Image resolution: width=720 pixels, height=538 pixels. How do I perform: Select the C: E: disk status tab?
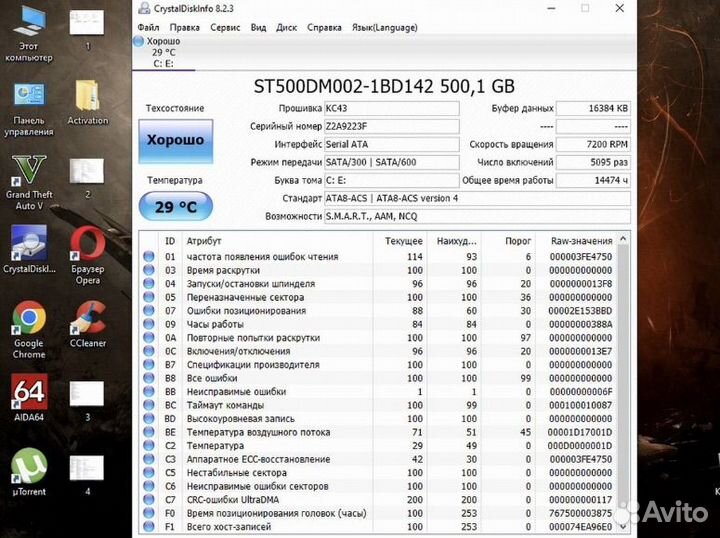(160, 52)
